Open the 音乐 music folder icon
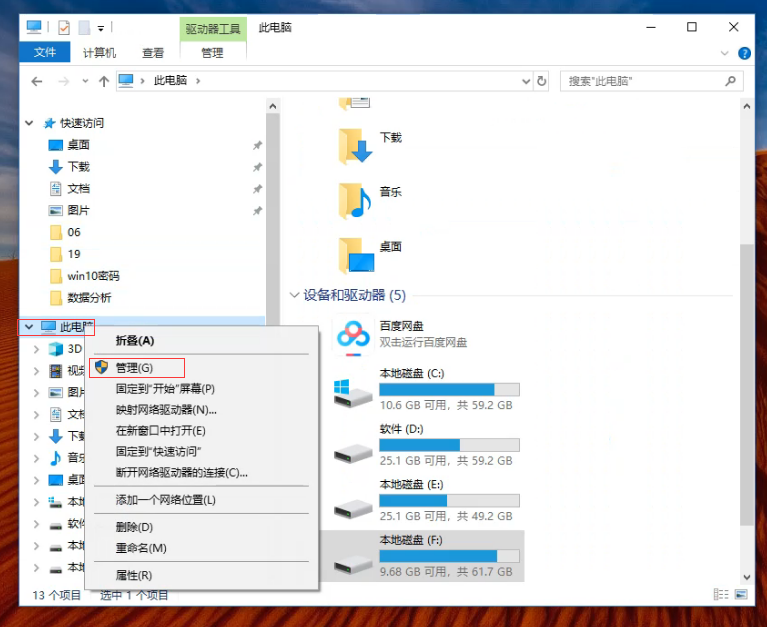The height and width of the screenshot is (627, 767). [x=355, y=200]
